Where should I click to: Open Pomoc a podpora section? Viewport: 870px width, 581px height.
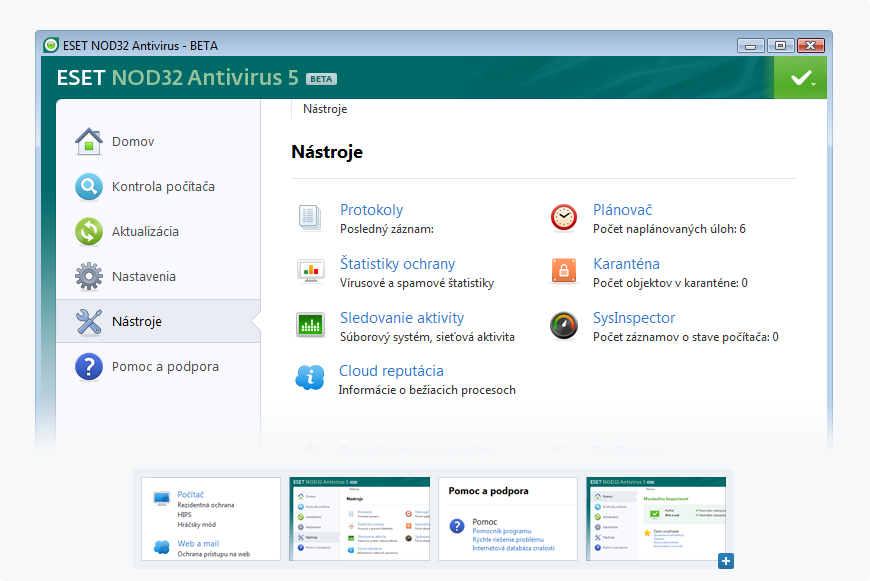click(165, 367)
